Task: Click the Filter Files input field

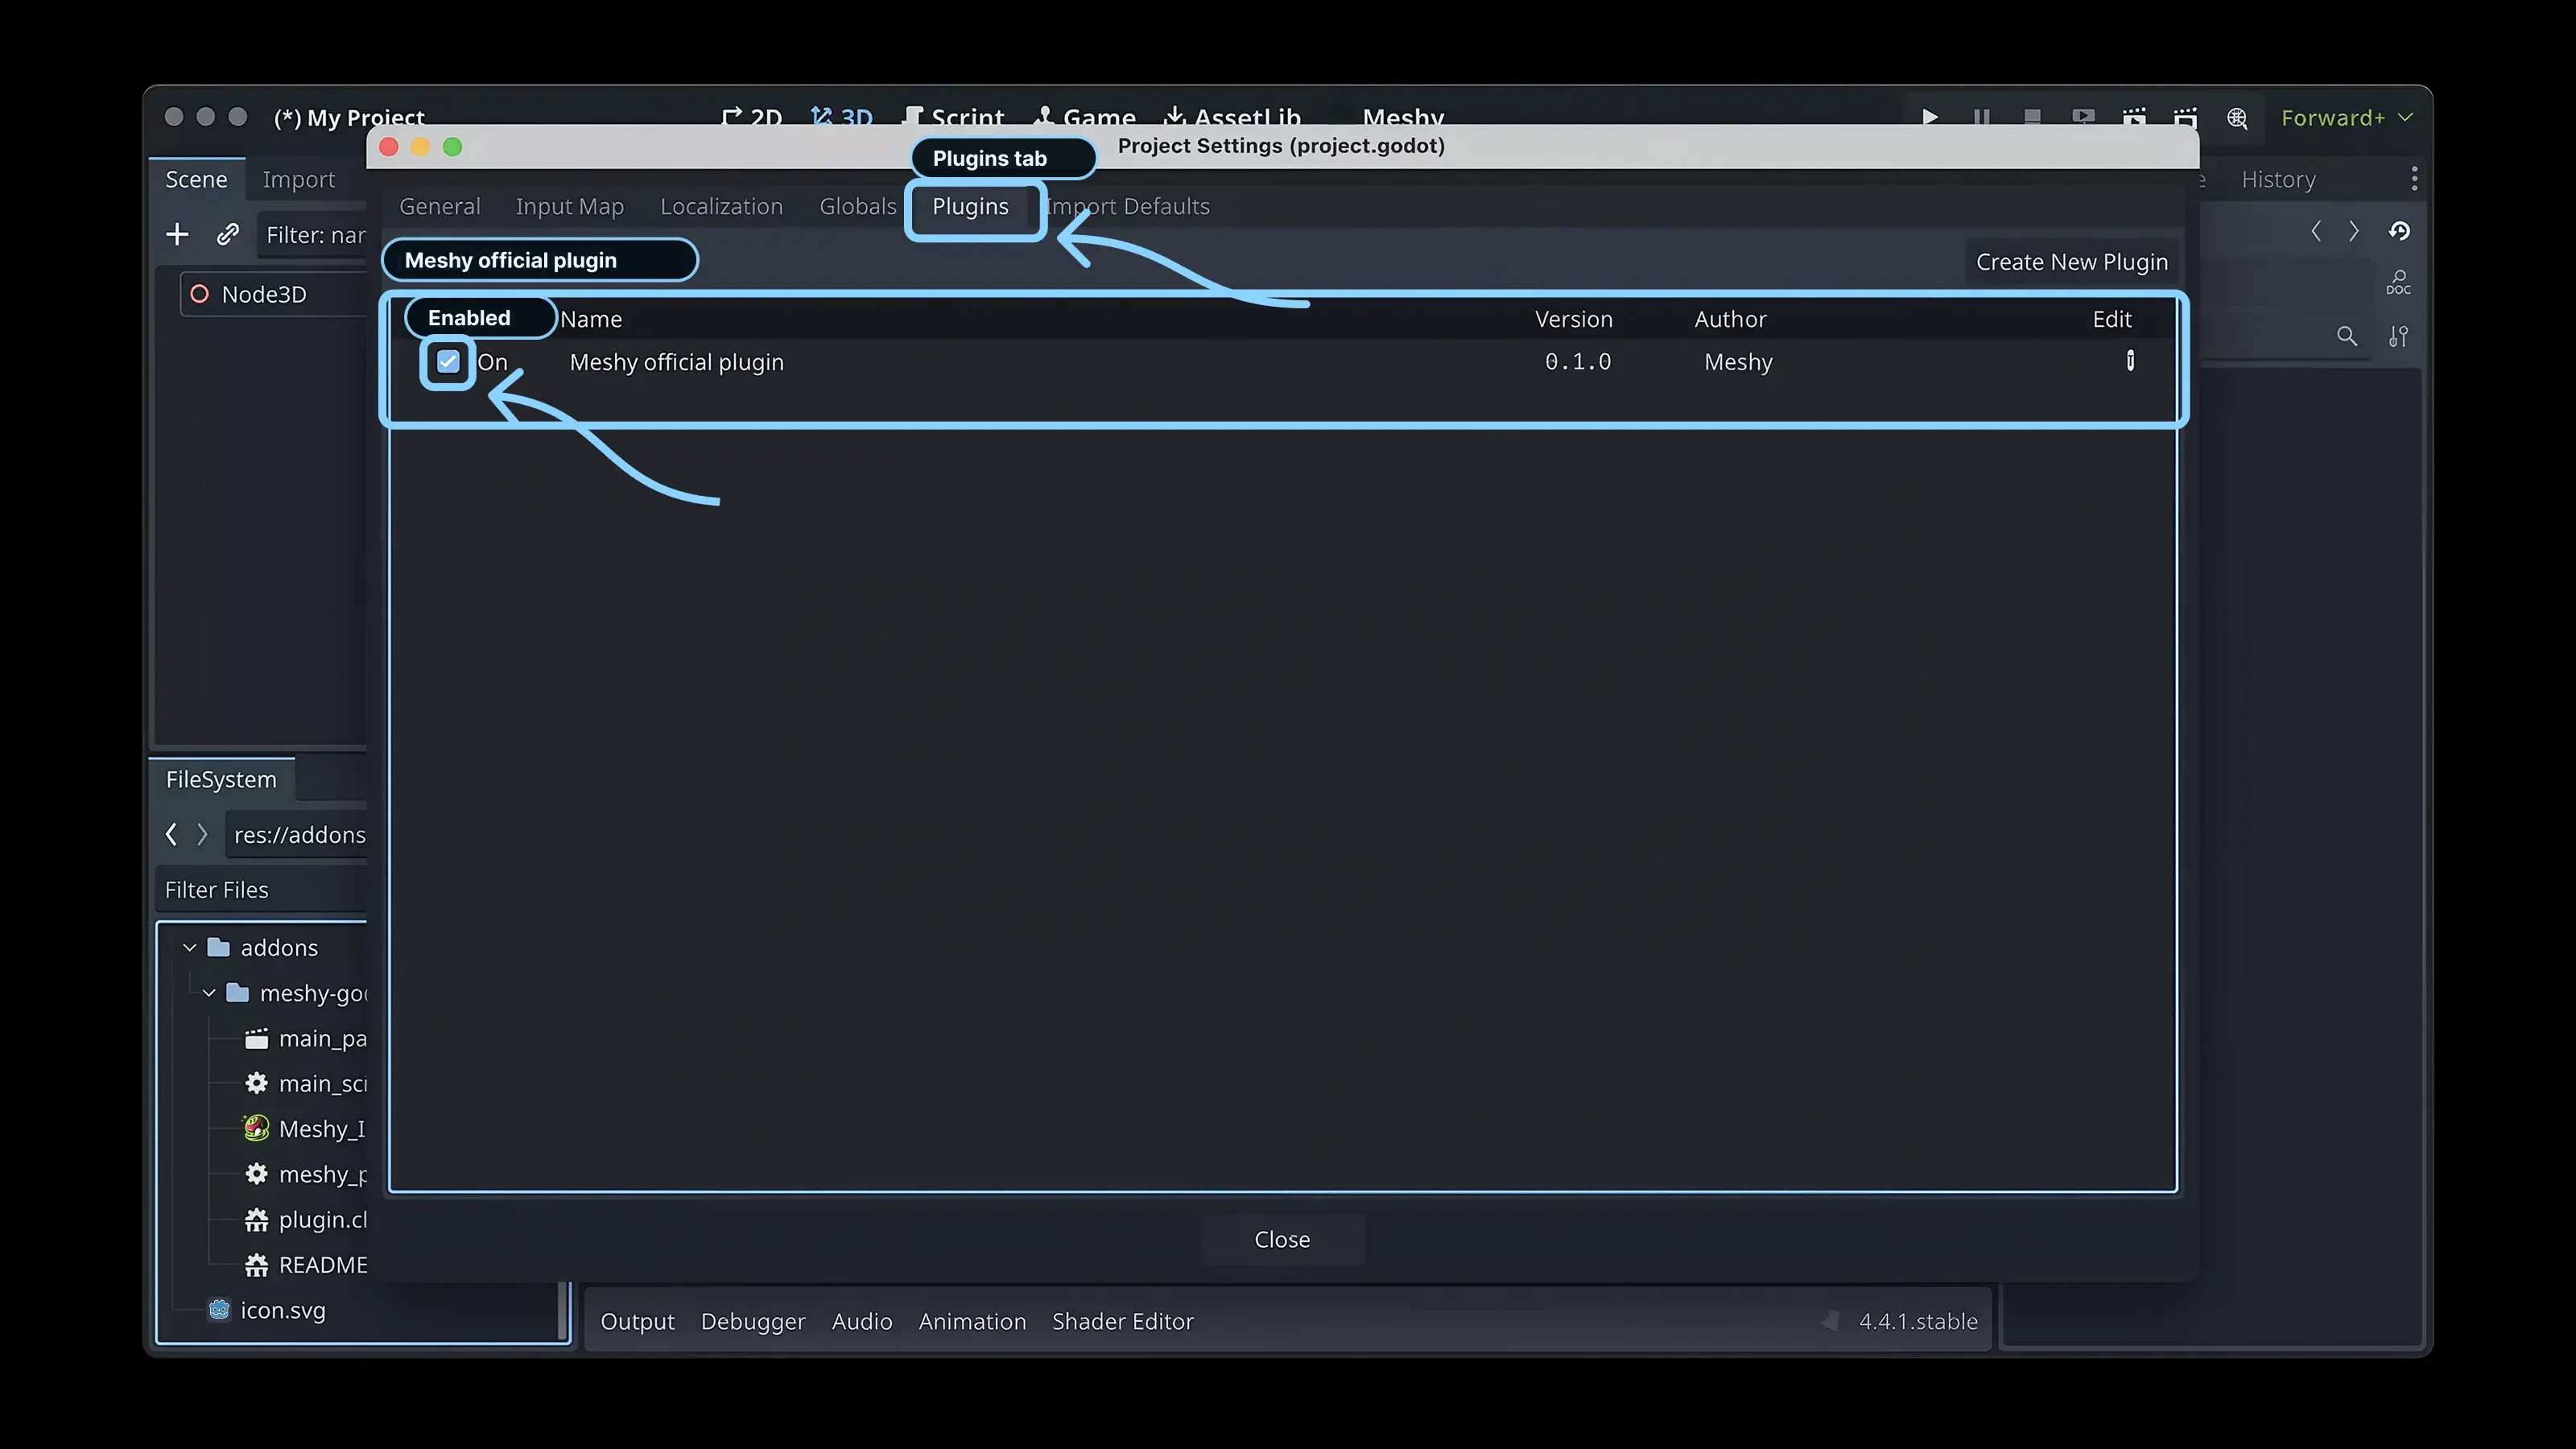Action: tap(262, 890)
